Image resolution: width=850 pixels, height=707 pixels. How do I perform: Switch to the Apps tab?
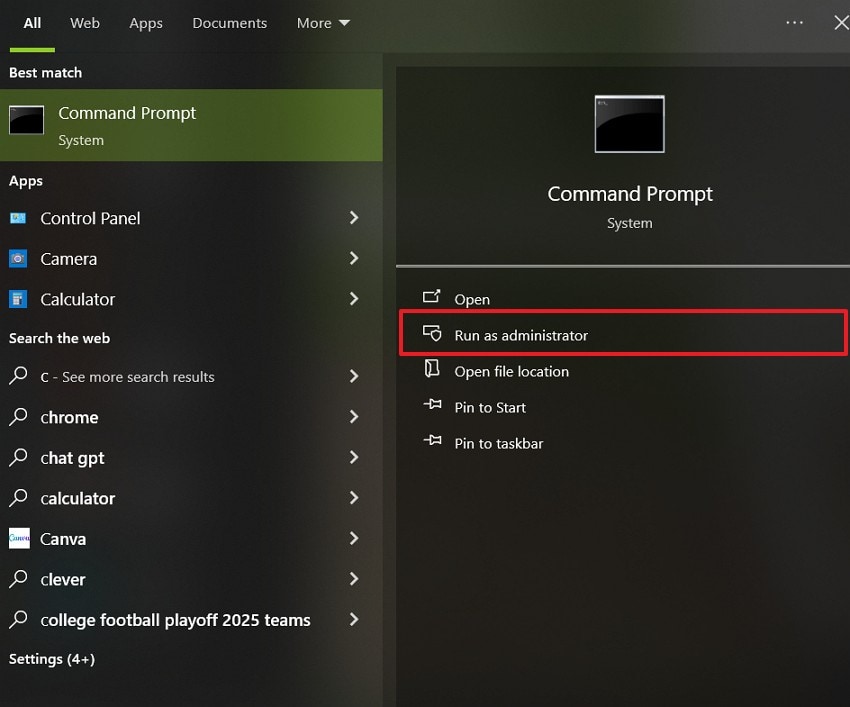point(145,23)
